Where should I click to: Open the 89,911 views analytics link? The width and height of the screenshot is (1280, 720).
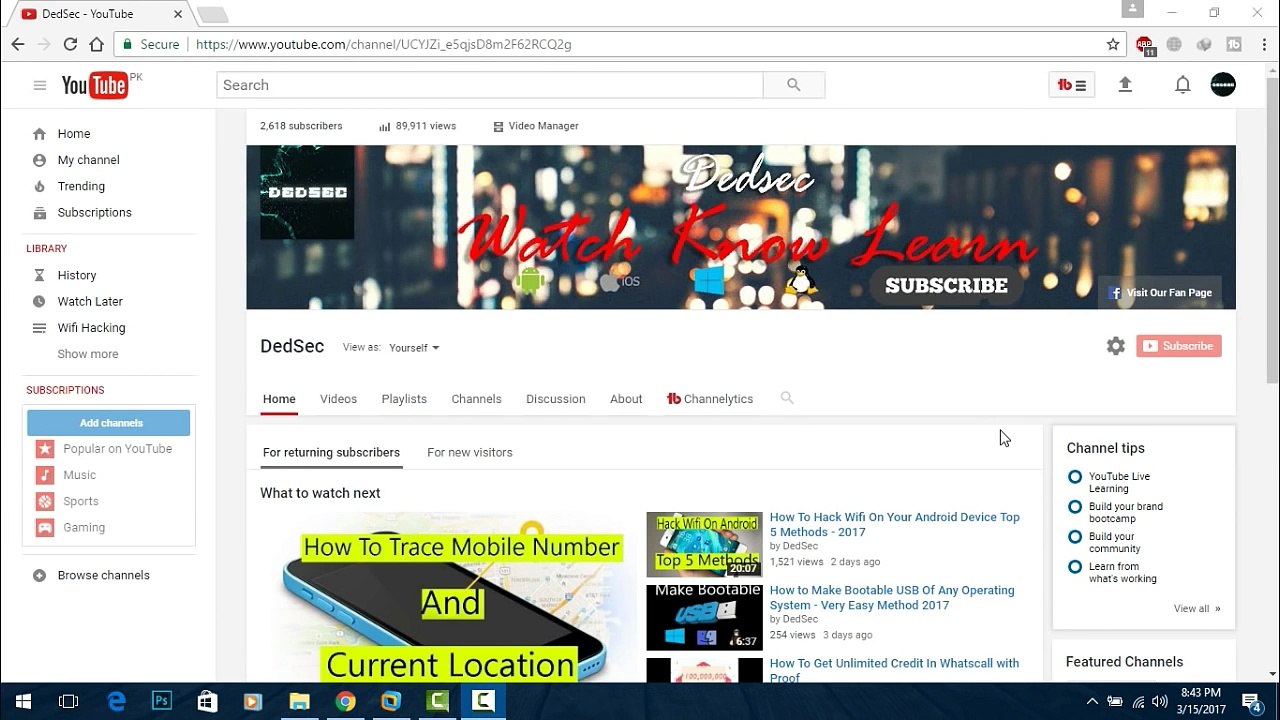417,126
